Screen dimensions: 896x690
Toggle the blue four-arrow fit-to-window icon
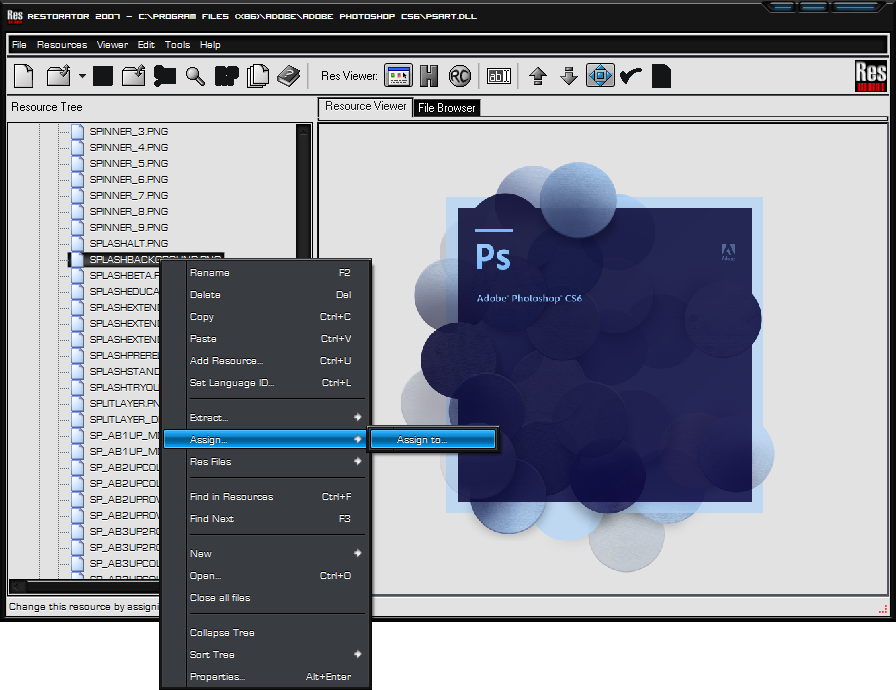(600, 75)
